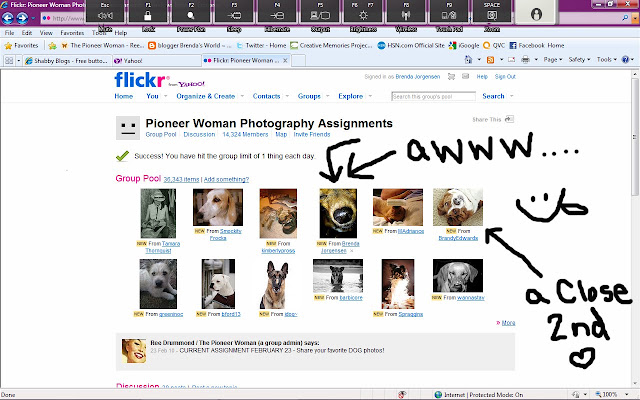This screenshot has height=400, width=640.
Task: Click the popup blocker status bar icon
Action: point(402,394)
